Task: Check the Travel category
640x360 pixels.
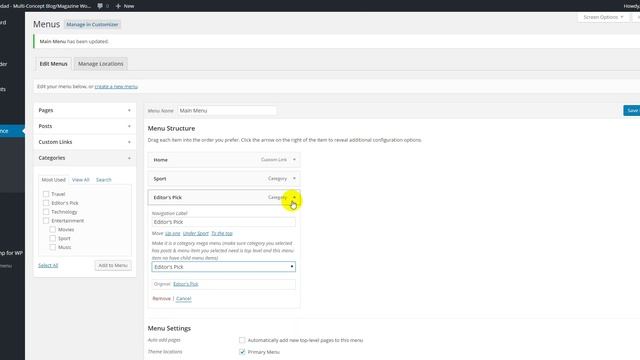Action: [x=46, y=194]
